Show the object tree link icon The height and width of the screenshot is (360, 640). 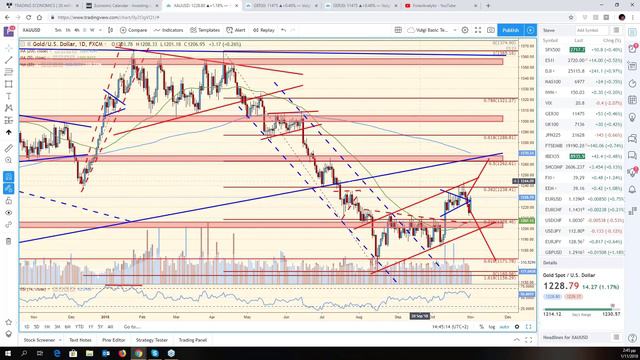9,225
